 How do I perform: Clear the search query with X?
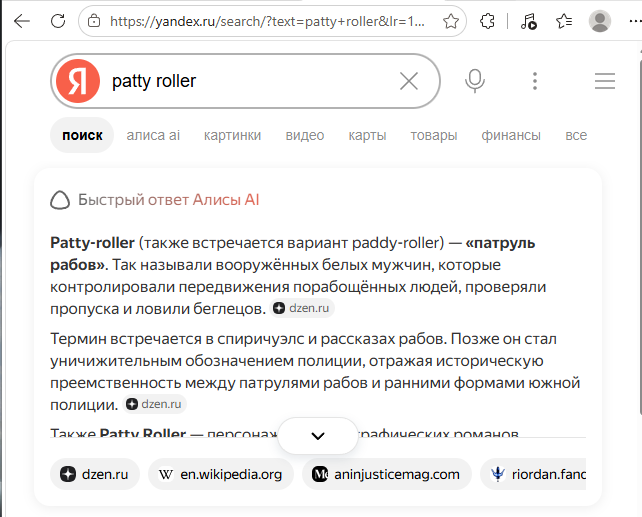[x=409, y=81]
